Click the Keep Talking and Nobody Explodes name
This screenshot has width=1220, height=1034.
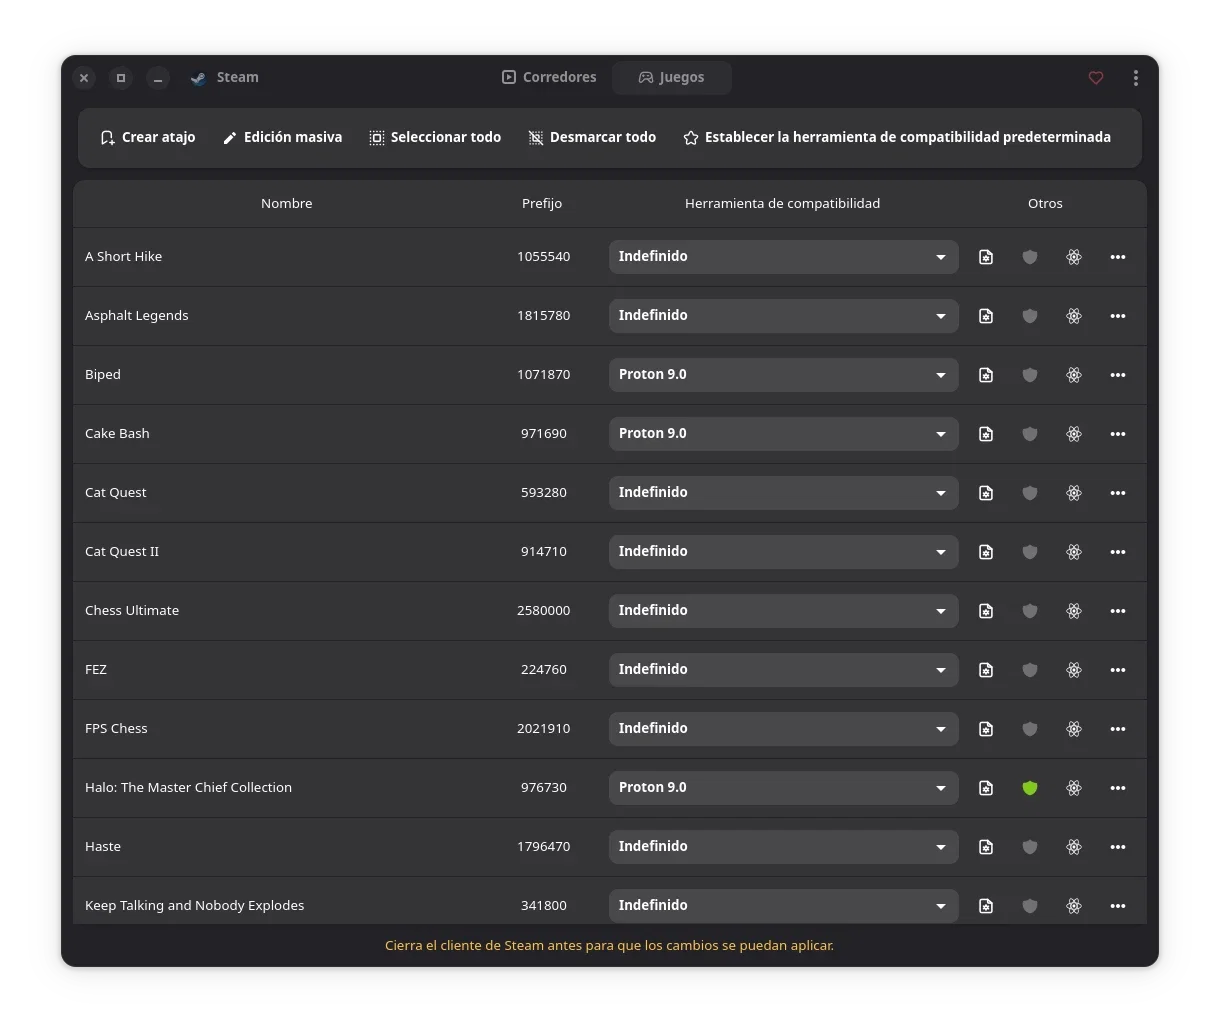point(195,905)
